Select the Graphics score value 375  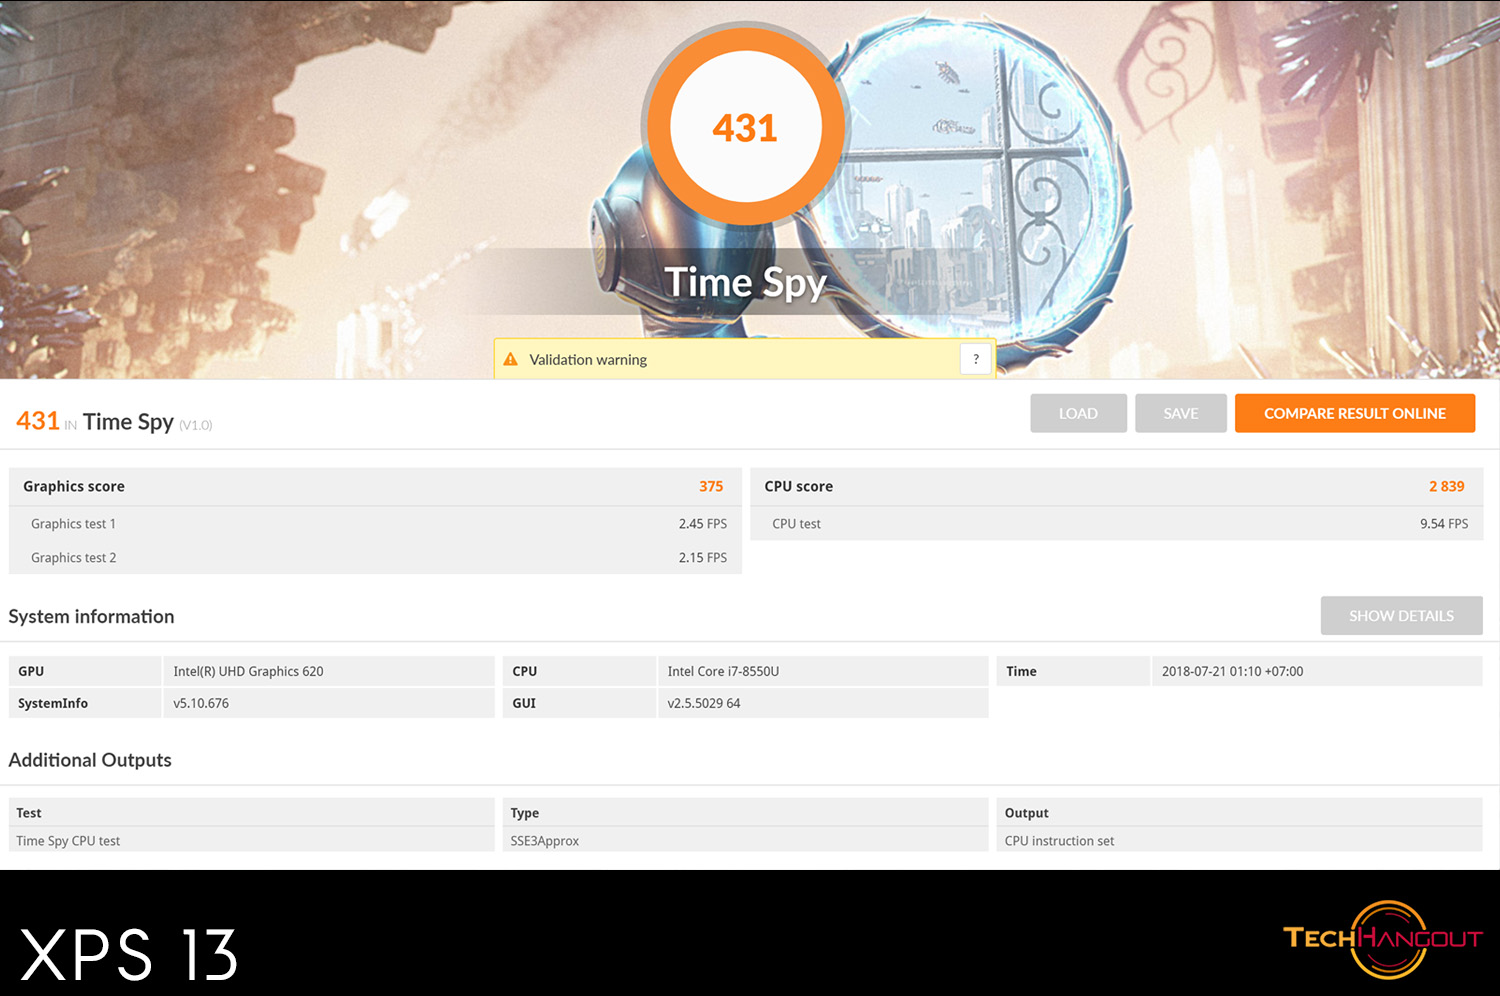pyautogui.click(x=711, y=486)
